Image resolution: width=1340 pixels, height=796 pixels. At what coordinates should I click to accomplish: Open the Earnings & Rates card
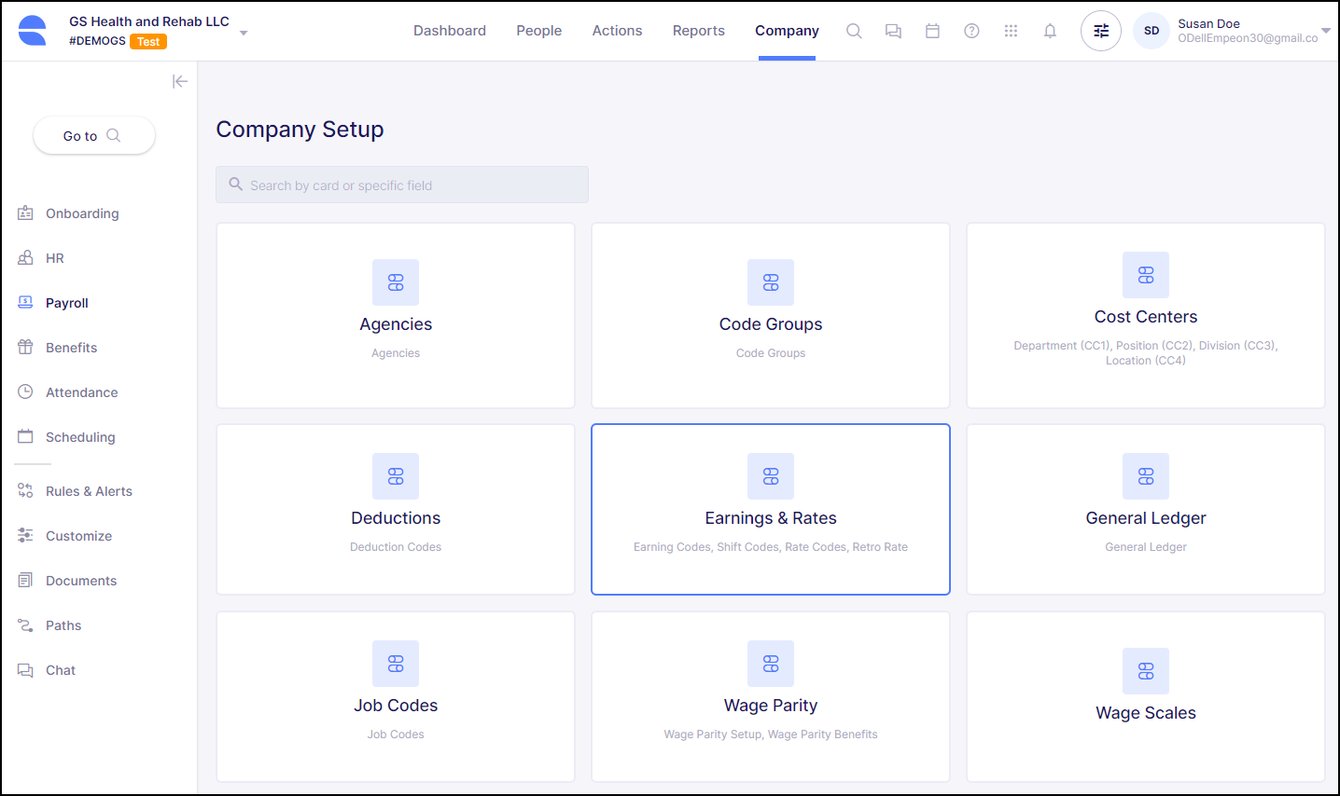(x=770, y=510)
